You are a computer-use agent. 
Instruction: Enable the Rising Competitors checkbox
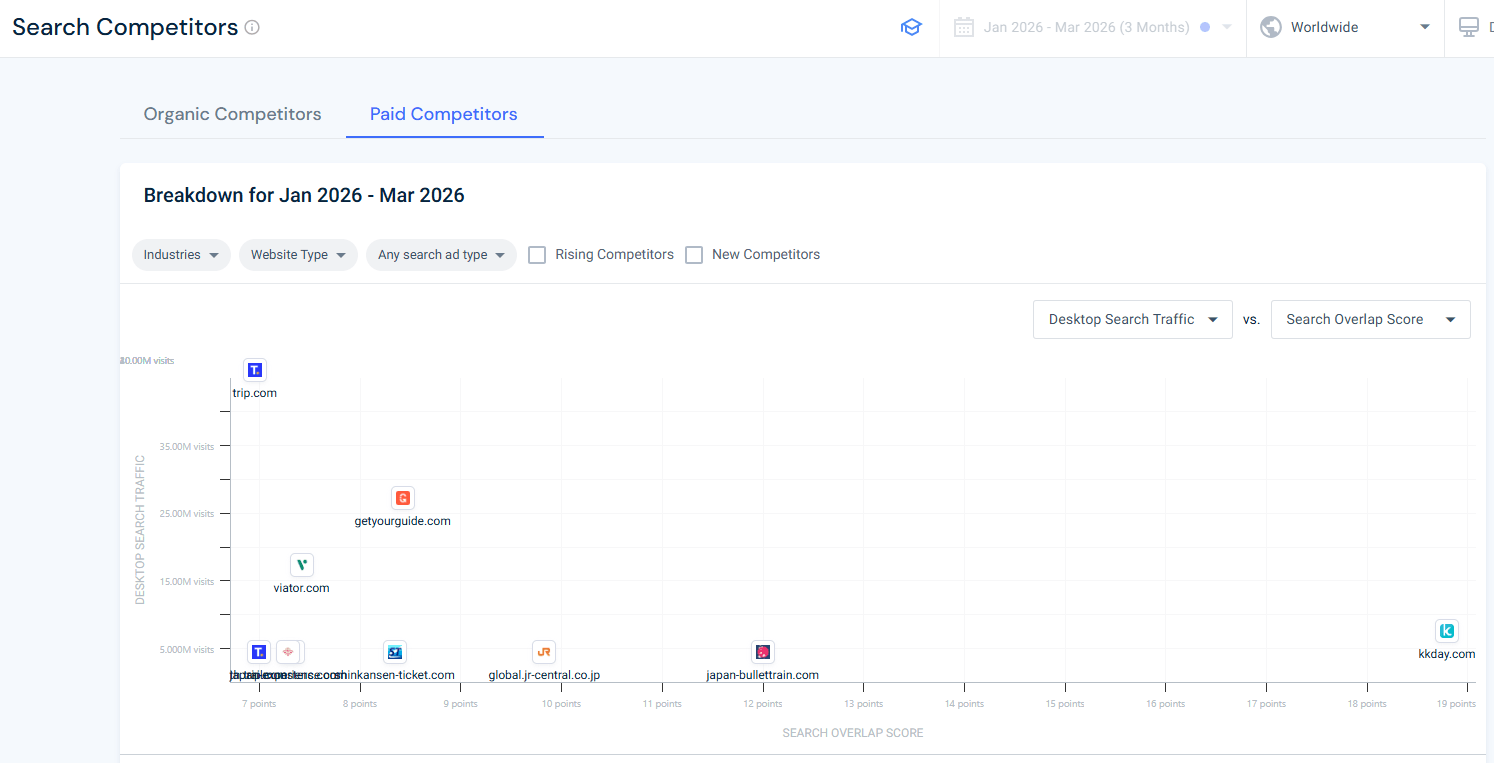537,255
